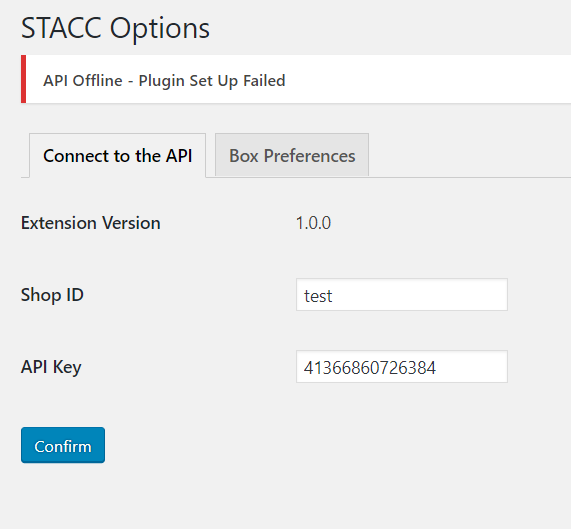Image resolution: width=571 pixels, height=529 pixels.
Task: Focus the Shop ID input field
Action: pyautogui.click(x=402, y=295)
